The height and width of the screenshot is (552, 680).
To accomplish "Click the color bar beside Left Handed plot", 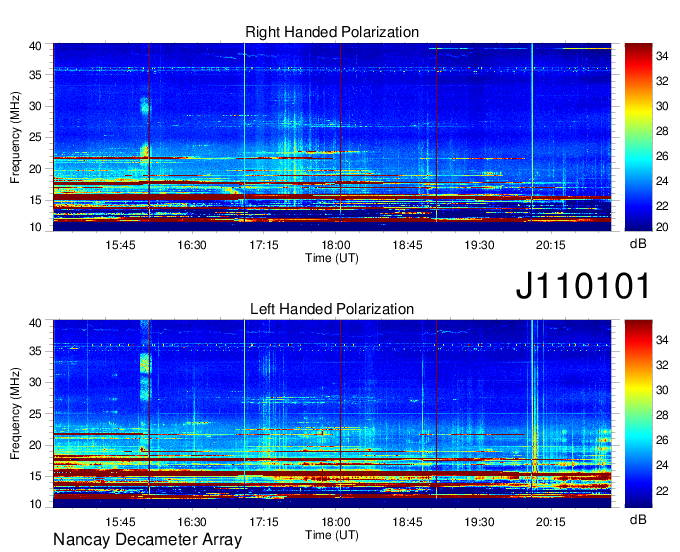I will [638, 414].
